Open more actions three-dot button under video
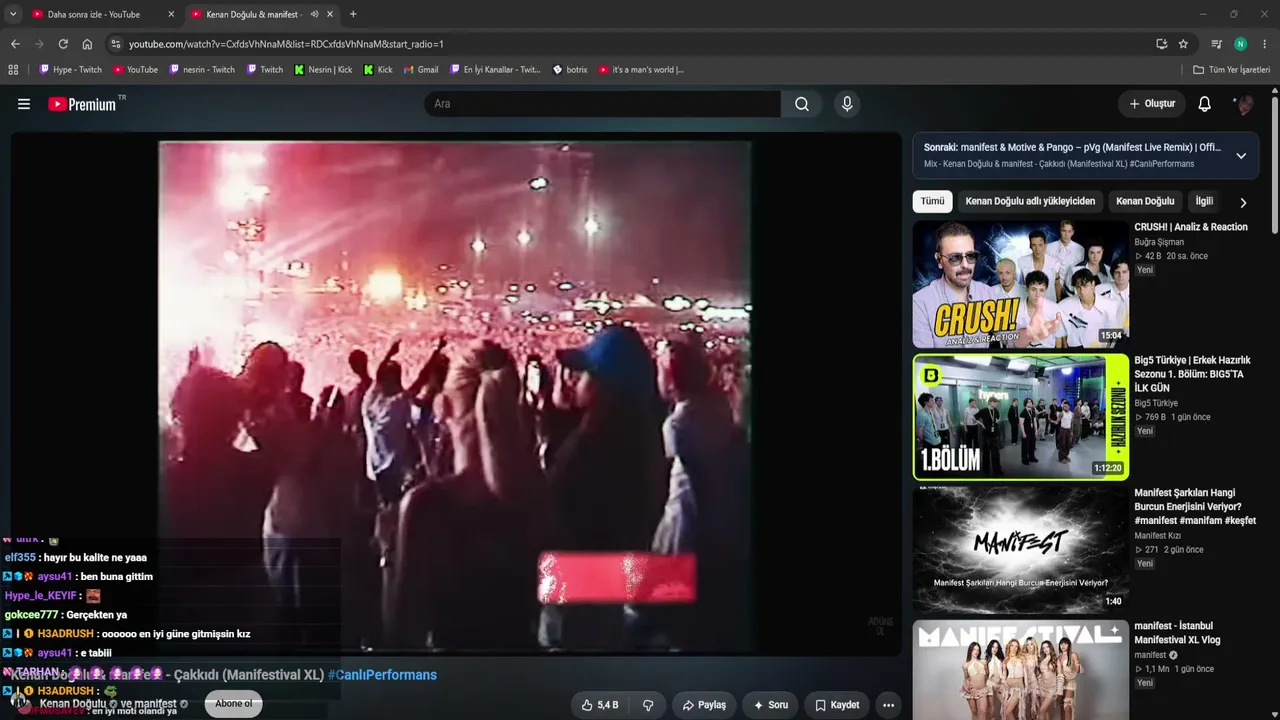The width and height of the screenshot is (1280, 720). (x=888, y=705)
